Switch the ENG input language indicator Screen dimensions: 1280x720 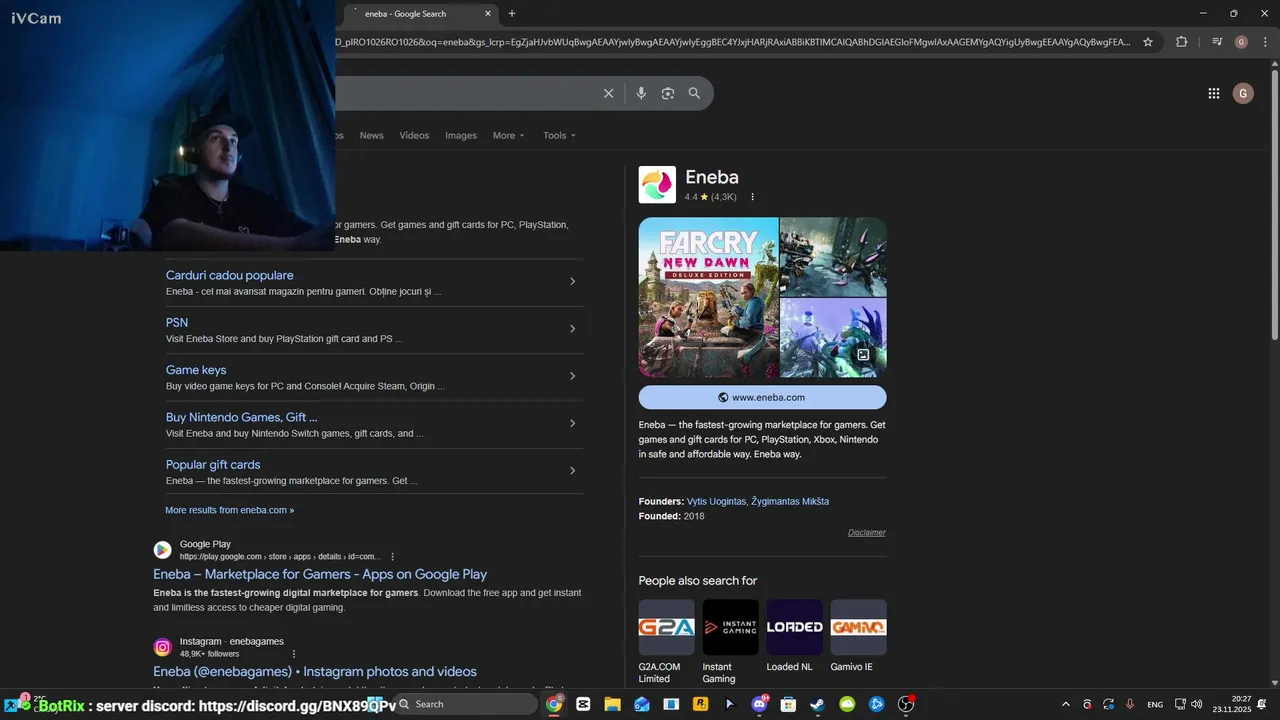[x=1155, y=704]
